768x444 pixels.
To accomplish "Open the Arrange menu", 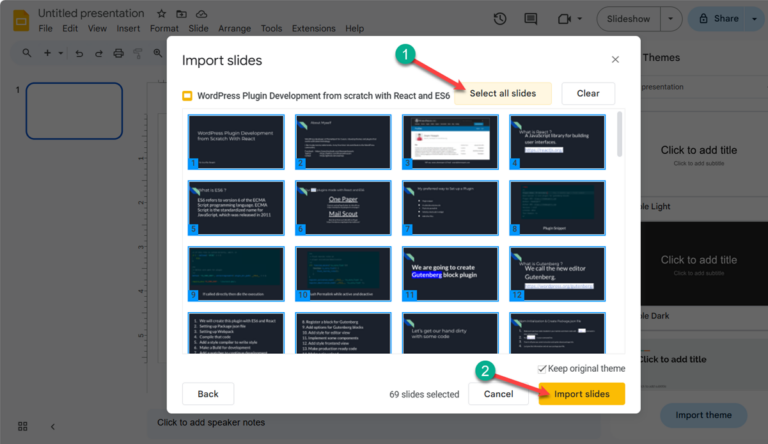I will (x=234, y=28).
